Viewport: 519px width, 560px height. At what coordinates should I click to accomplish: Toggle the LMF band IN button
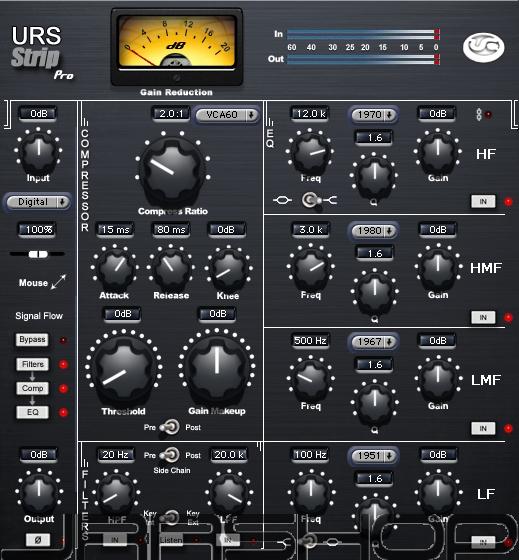(x=483, y=428)
